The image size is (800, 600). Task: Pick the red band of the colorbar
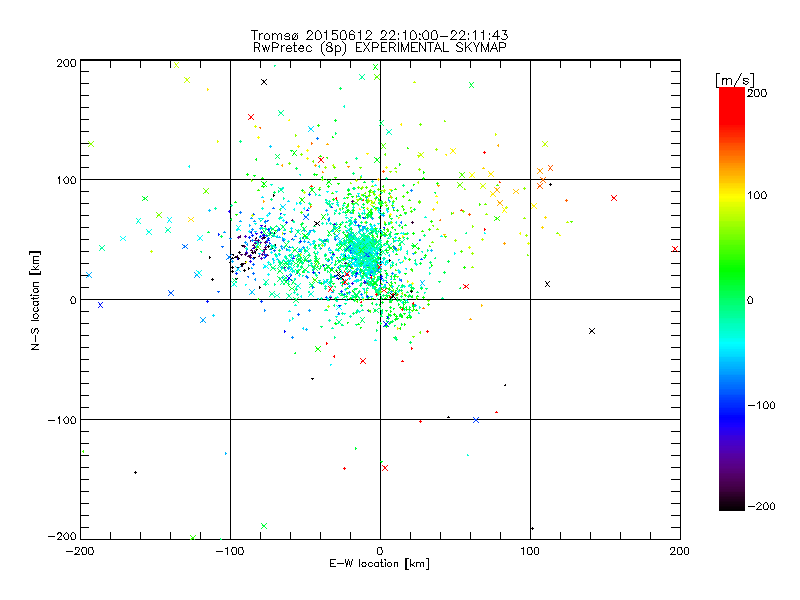click(x=732, y=105)
